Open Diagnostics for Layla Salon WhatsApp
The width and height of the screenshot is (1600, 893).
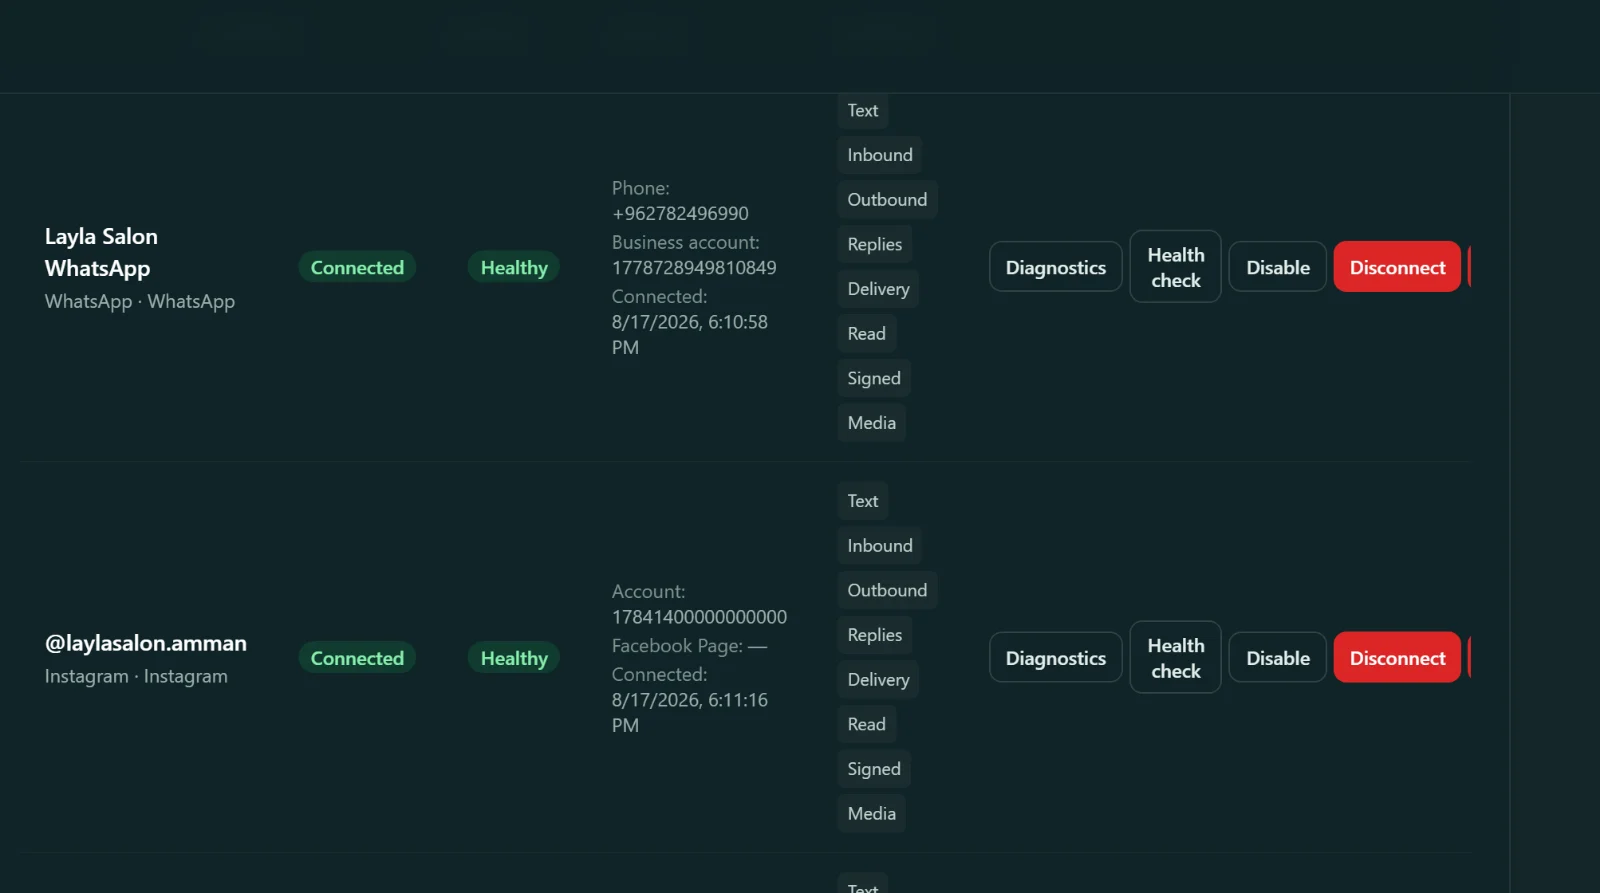[x=1056, y=267]
